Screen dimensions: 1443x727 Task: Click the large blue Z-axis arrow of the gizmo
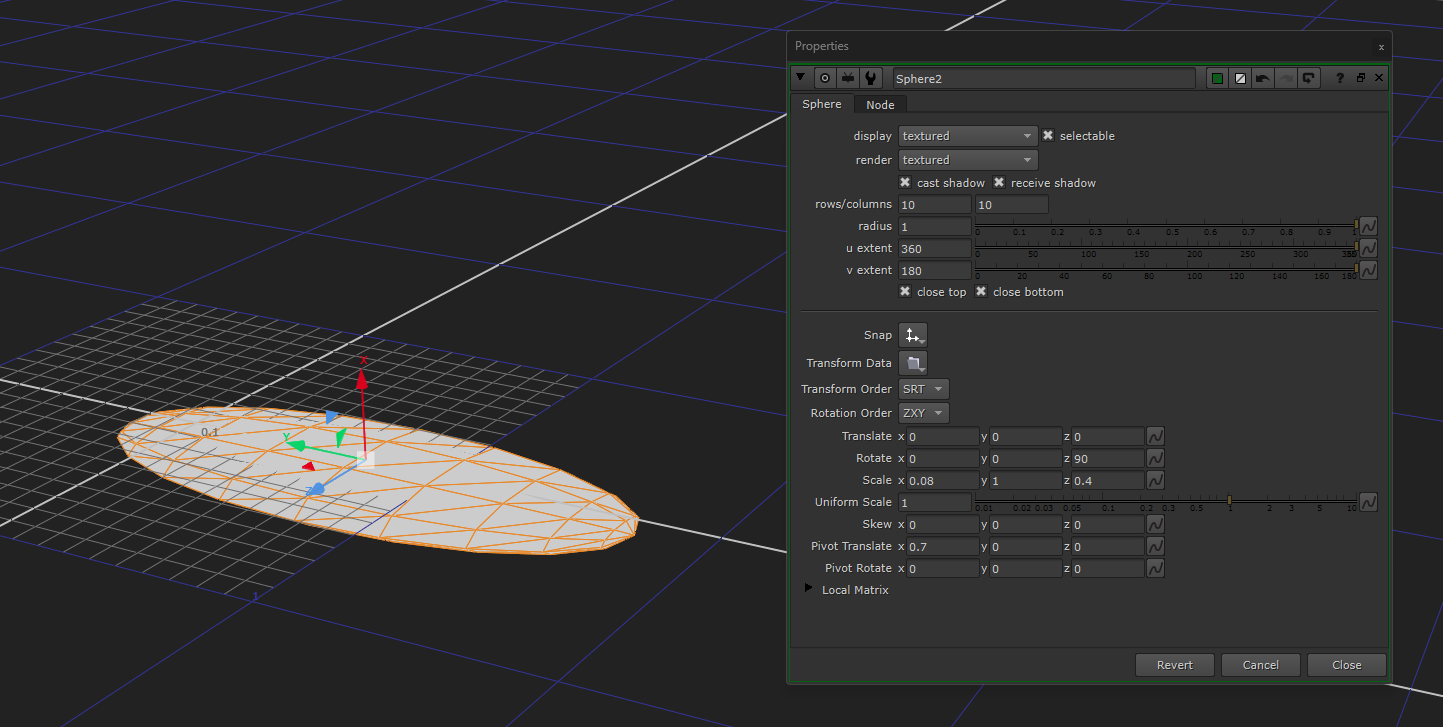click(315, 489)
